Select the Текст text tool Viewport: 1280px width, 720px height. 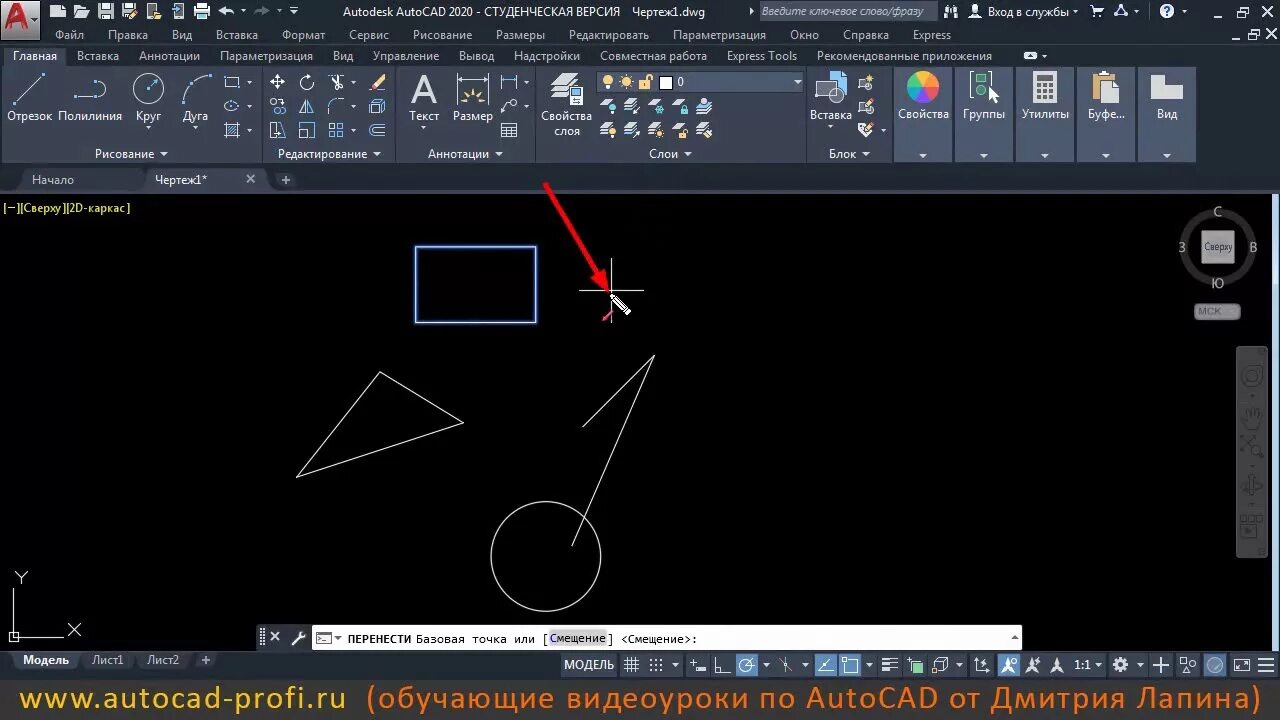click(424, 98)
